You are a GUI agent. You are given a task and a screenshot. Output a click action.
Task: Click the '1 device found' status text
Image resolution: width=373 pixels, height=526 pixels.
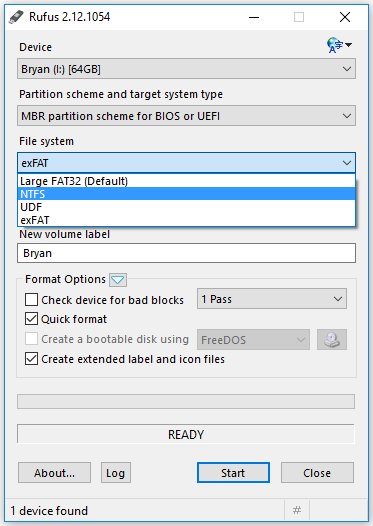[x=49, y=511]
